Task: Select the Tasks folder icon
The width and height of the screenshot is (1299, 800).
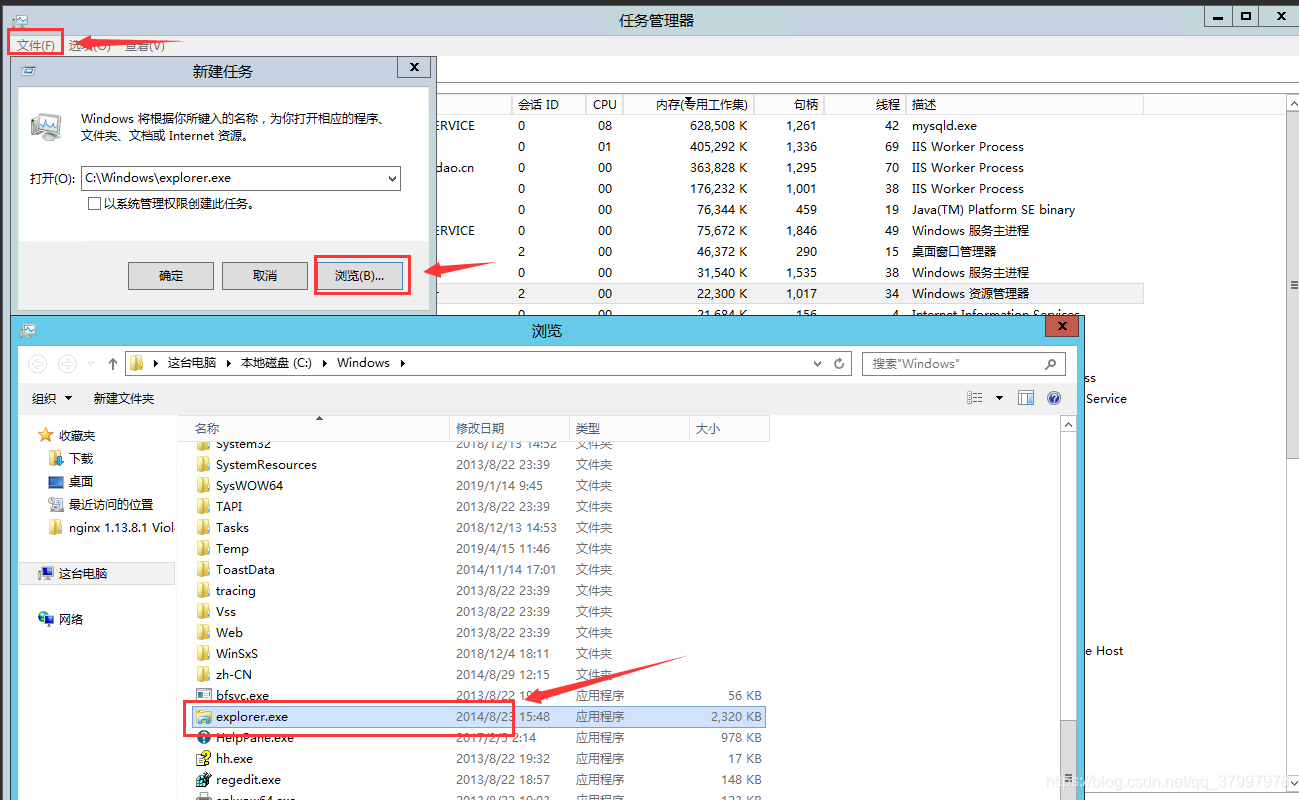Action: pyautogui.click(x=204, y=528)
